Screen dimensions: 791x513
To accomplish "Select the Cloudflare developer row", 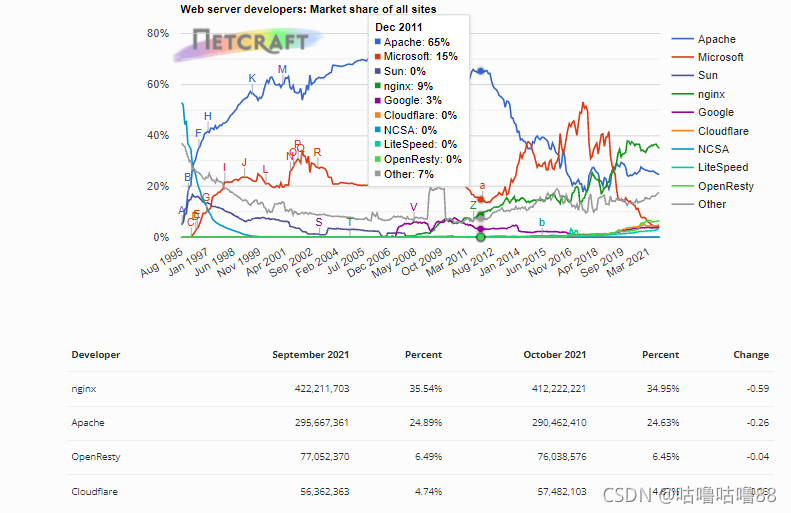I will pos(420,491).
